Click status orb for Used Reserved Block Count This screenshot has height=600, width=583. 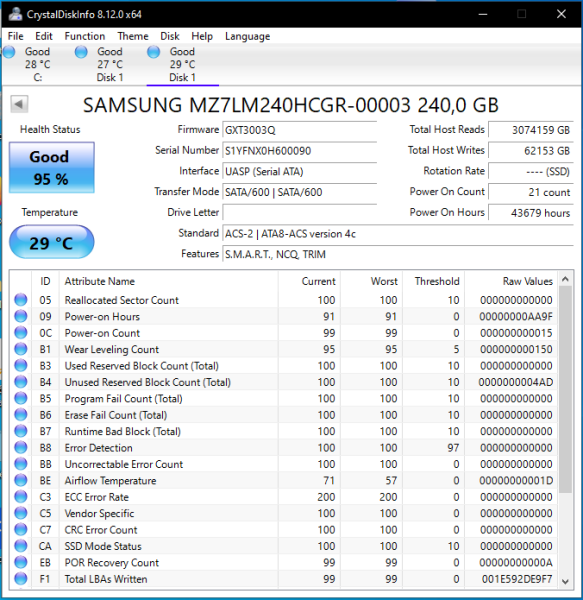(x=21, y=365)
